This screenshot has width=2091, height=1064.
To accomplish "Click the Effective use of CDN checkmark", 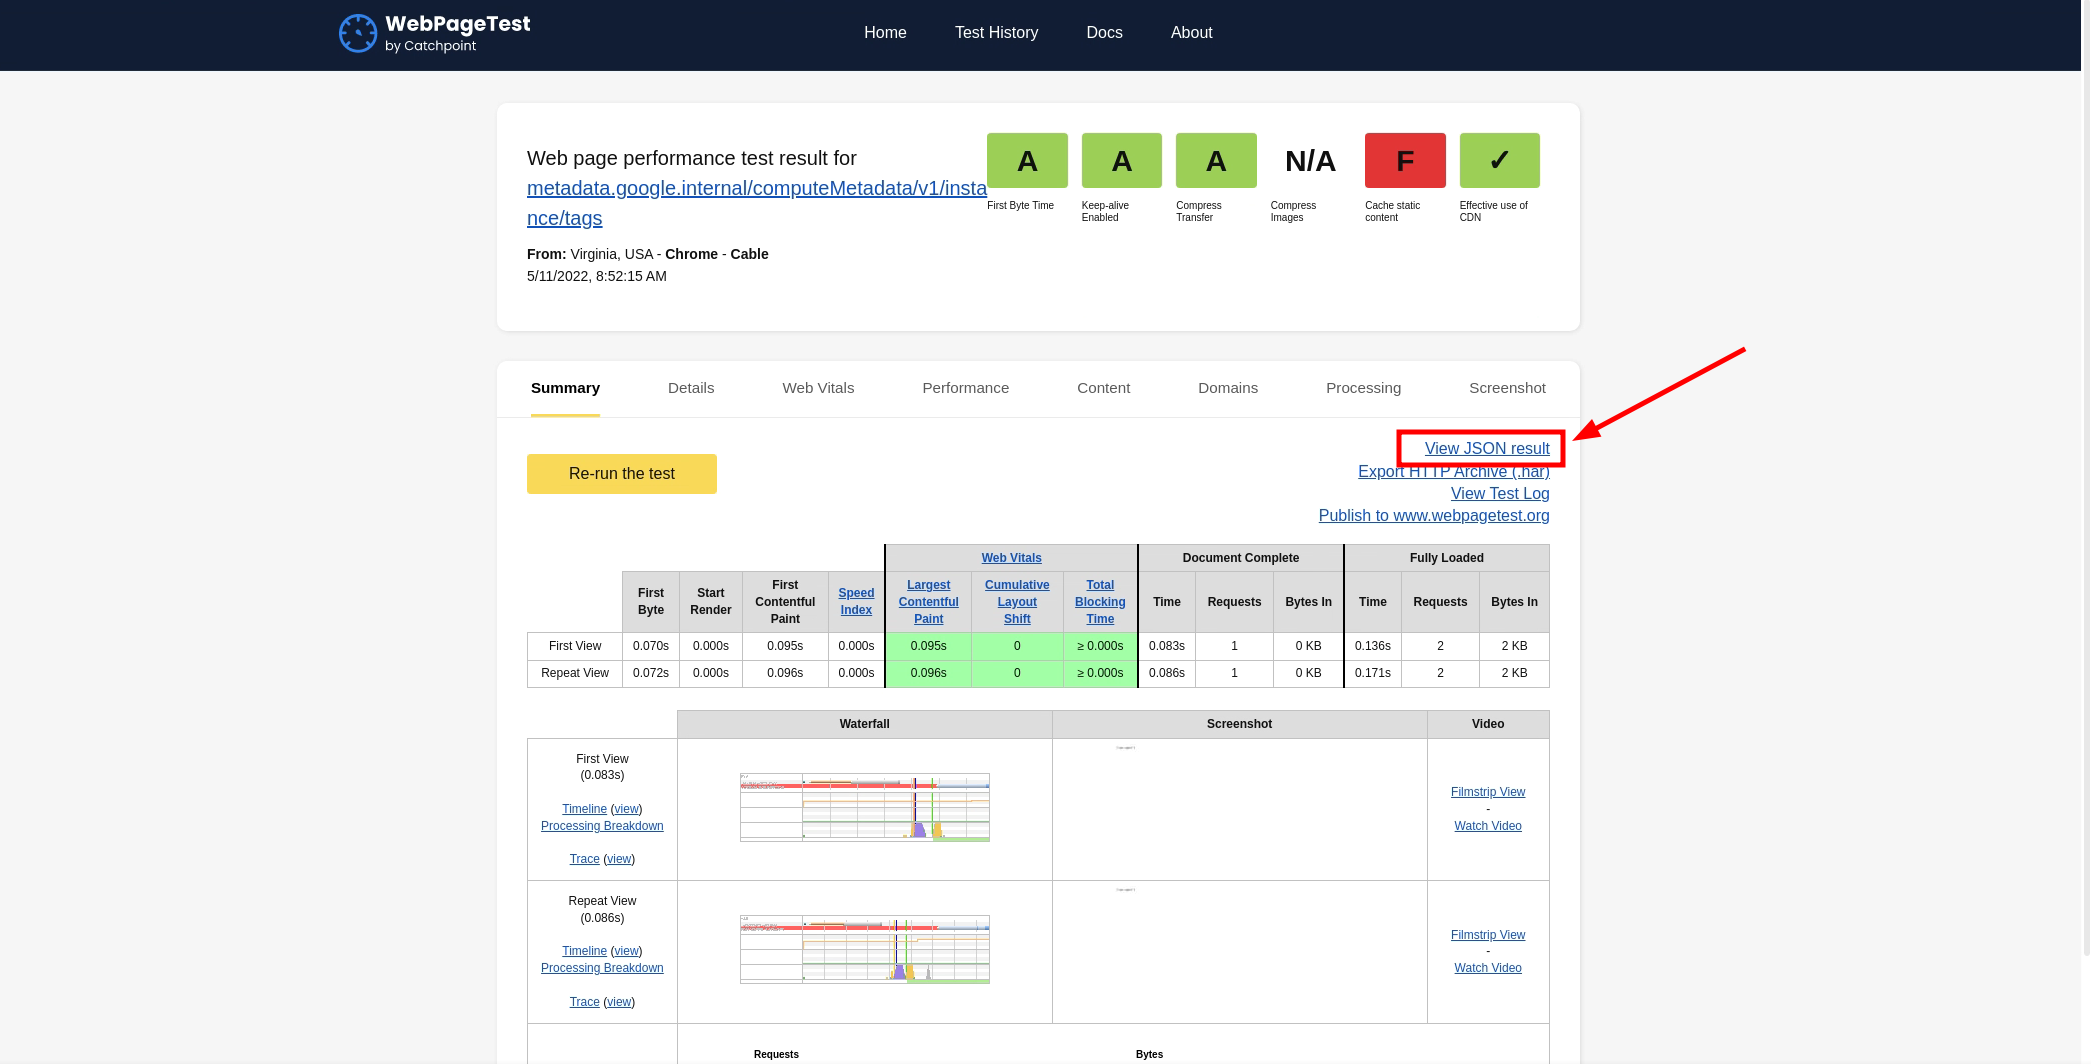I will [x=1499, y=160].
